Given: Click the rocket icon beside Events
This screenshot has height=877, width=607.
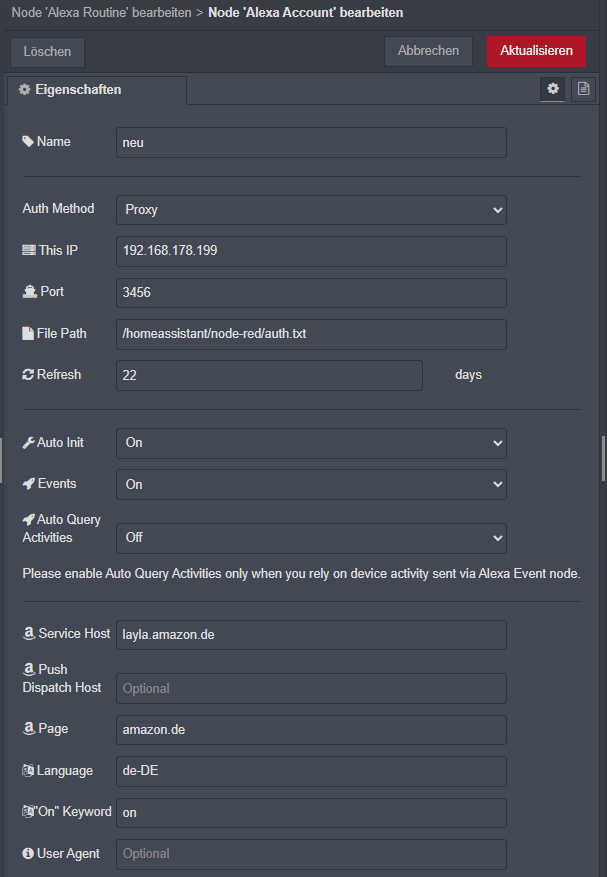Looking at the screenshot, I should 28,484.
